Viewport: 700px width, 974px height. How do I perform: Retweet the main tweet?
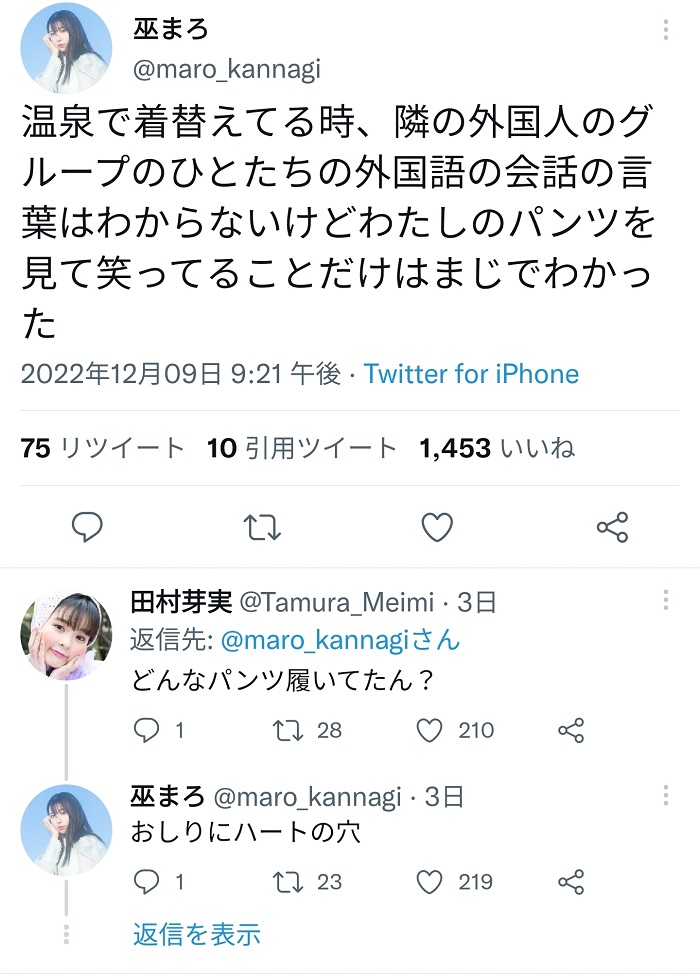pos(261,527)
